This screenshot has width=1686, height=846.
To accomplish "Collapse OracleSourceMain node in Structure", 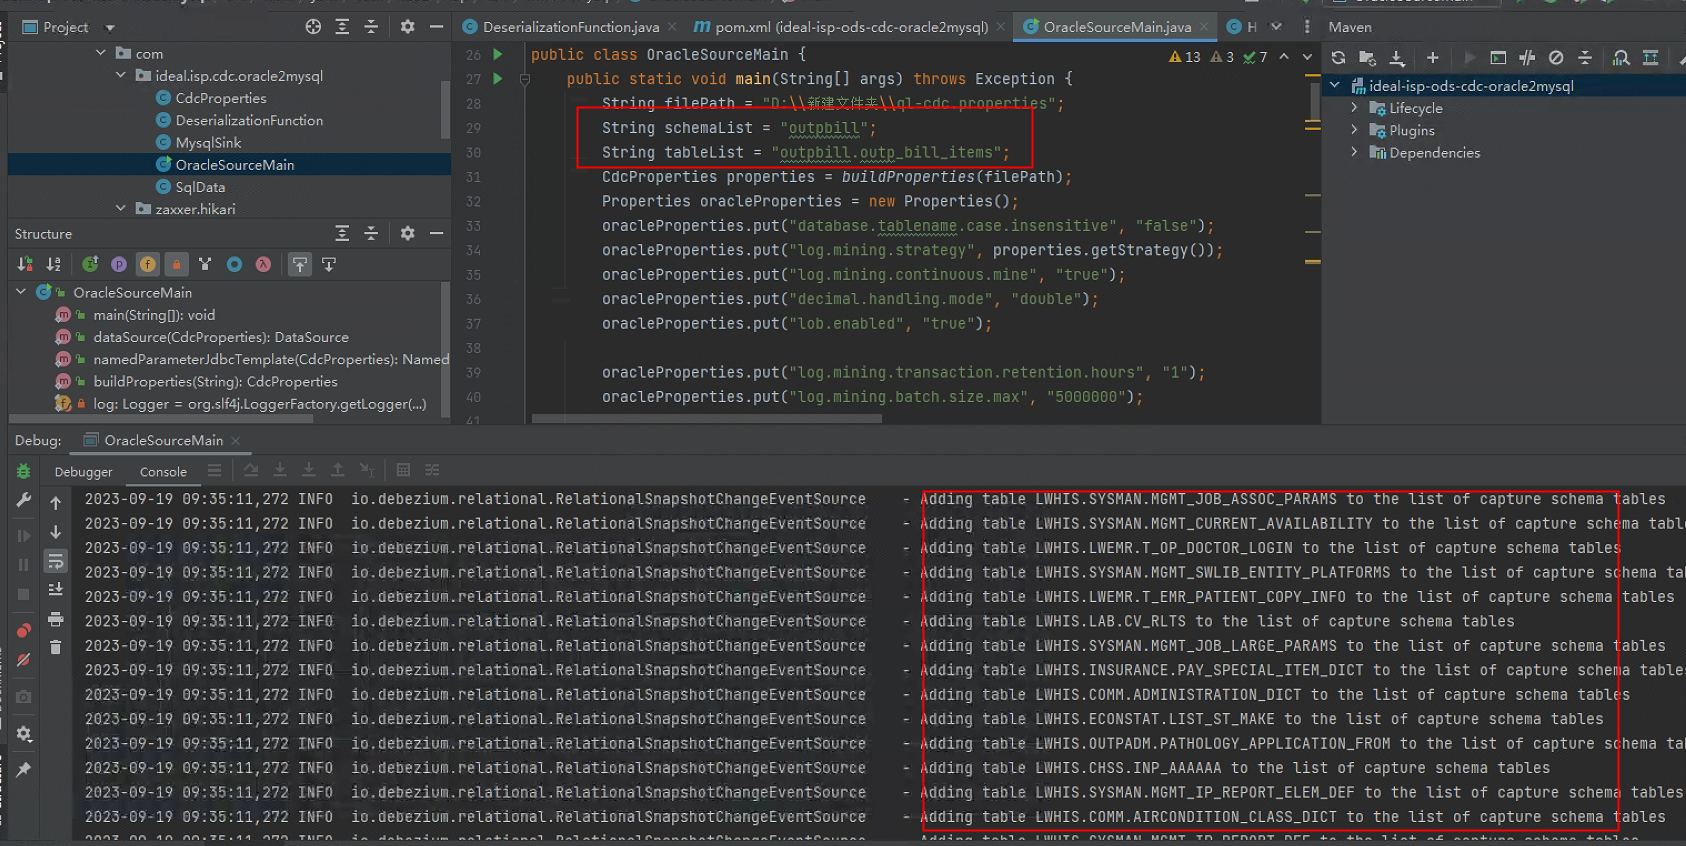I will pos(21,292).
